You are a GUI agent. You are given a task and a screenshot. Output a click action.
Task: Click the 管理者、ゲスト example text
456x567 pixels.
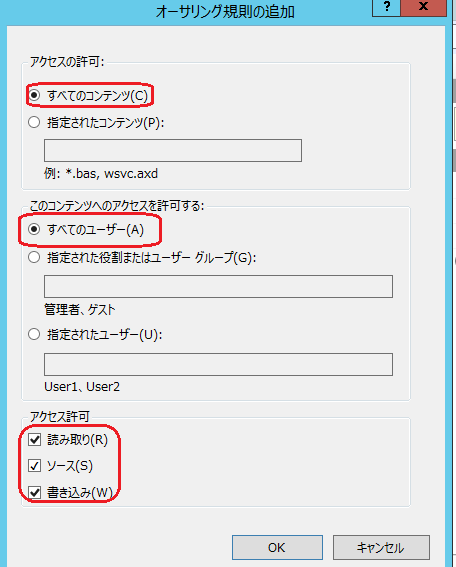coord(80,310)
